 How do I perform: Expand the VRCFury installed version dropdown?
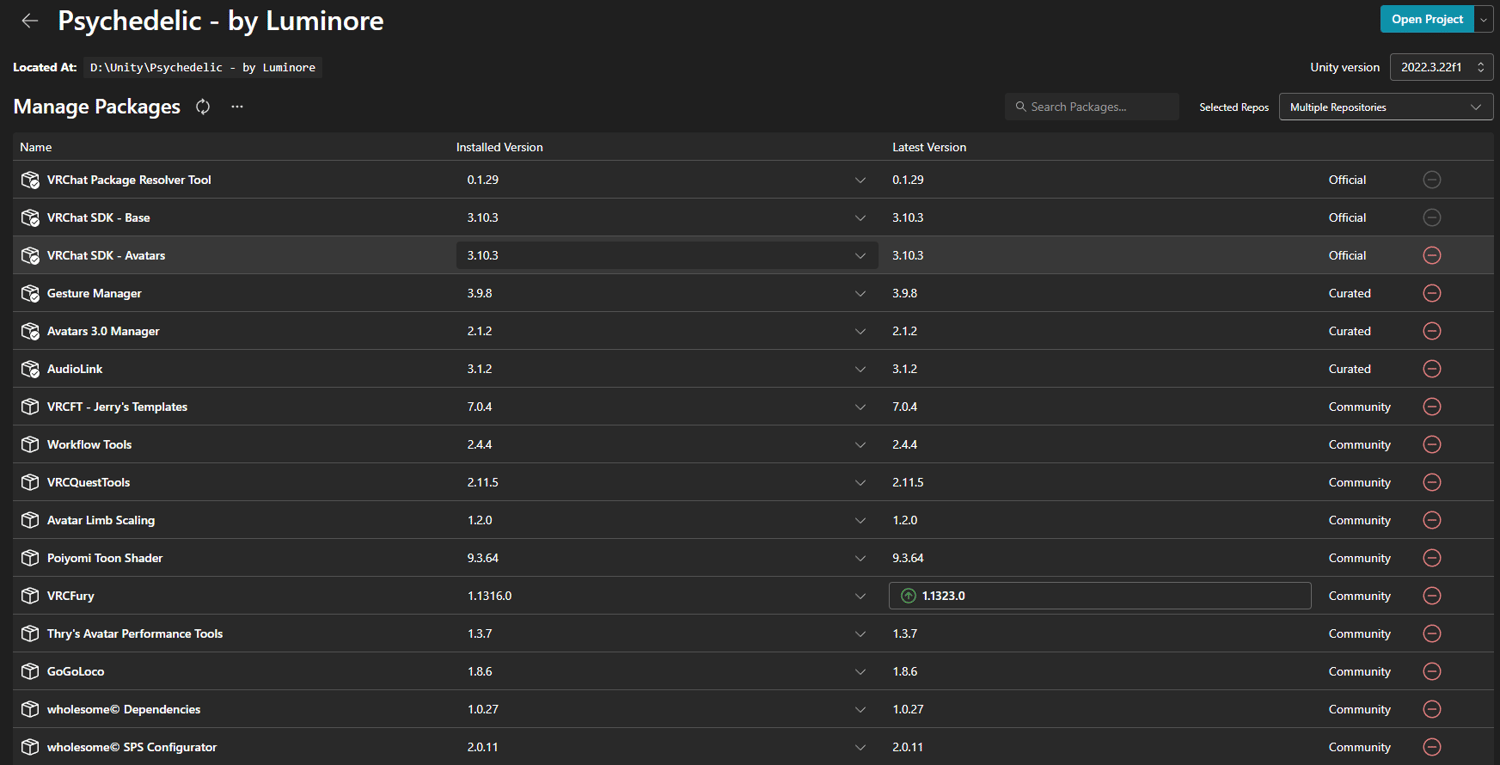click(x=860, y=596)
